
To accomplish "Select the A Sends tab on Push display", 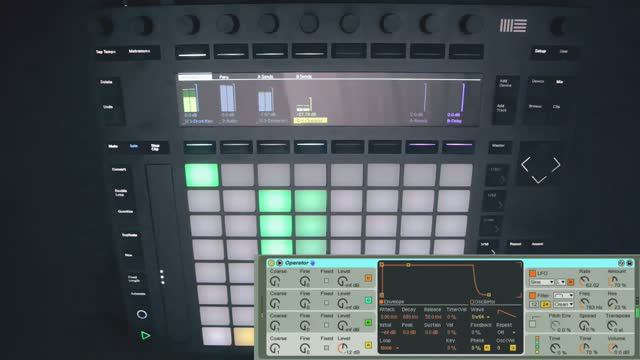I will pos(265,77).
